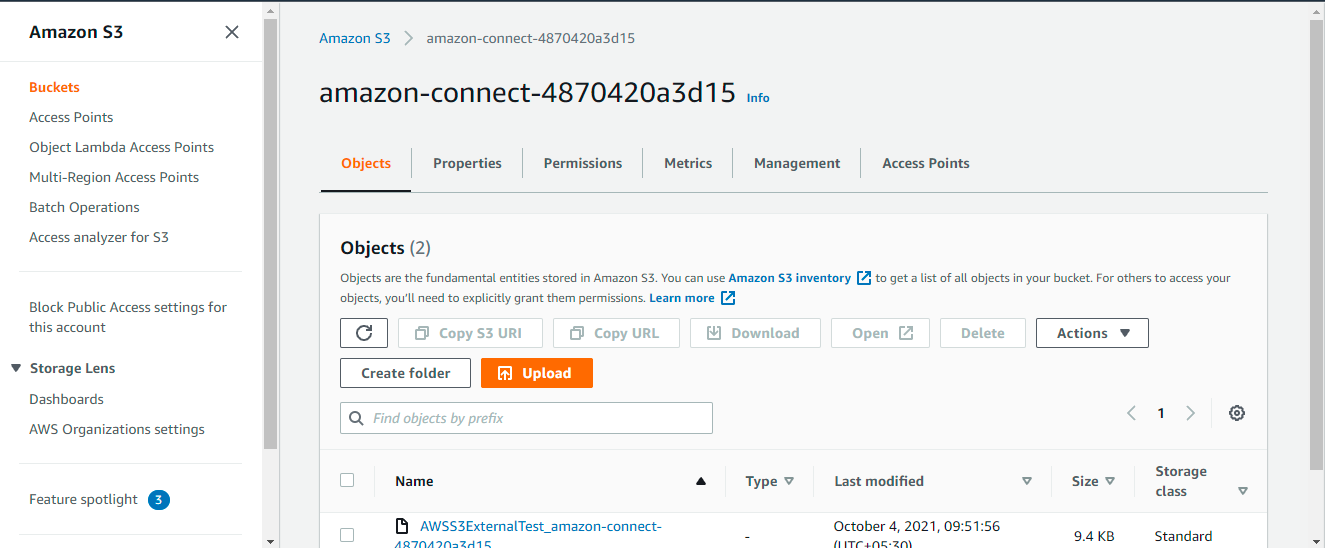
Task: Sort objects by the Size column arrow
Action: pos(1110,481)
